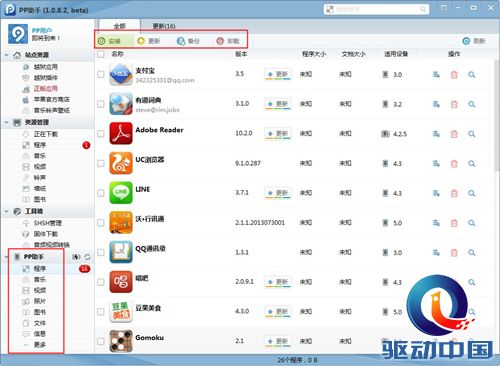
Task: Click the 更新 button in LINE row
Action: (278, 193)
